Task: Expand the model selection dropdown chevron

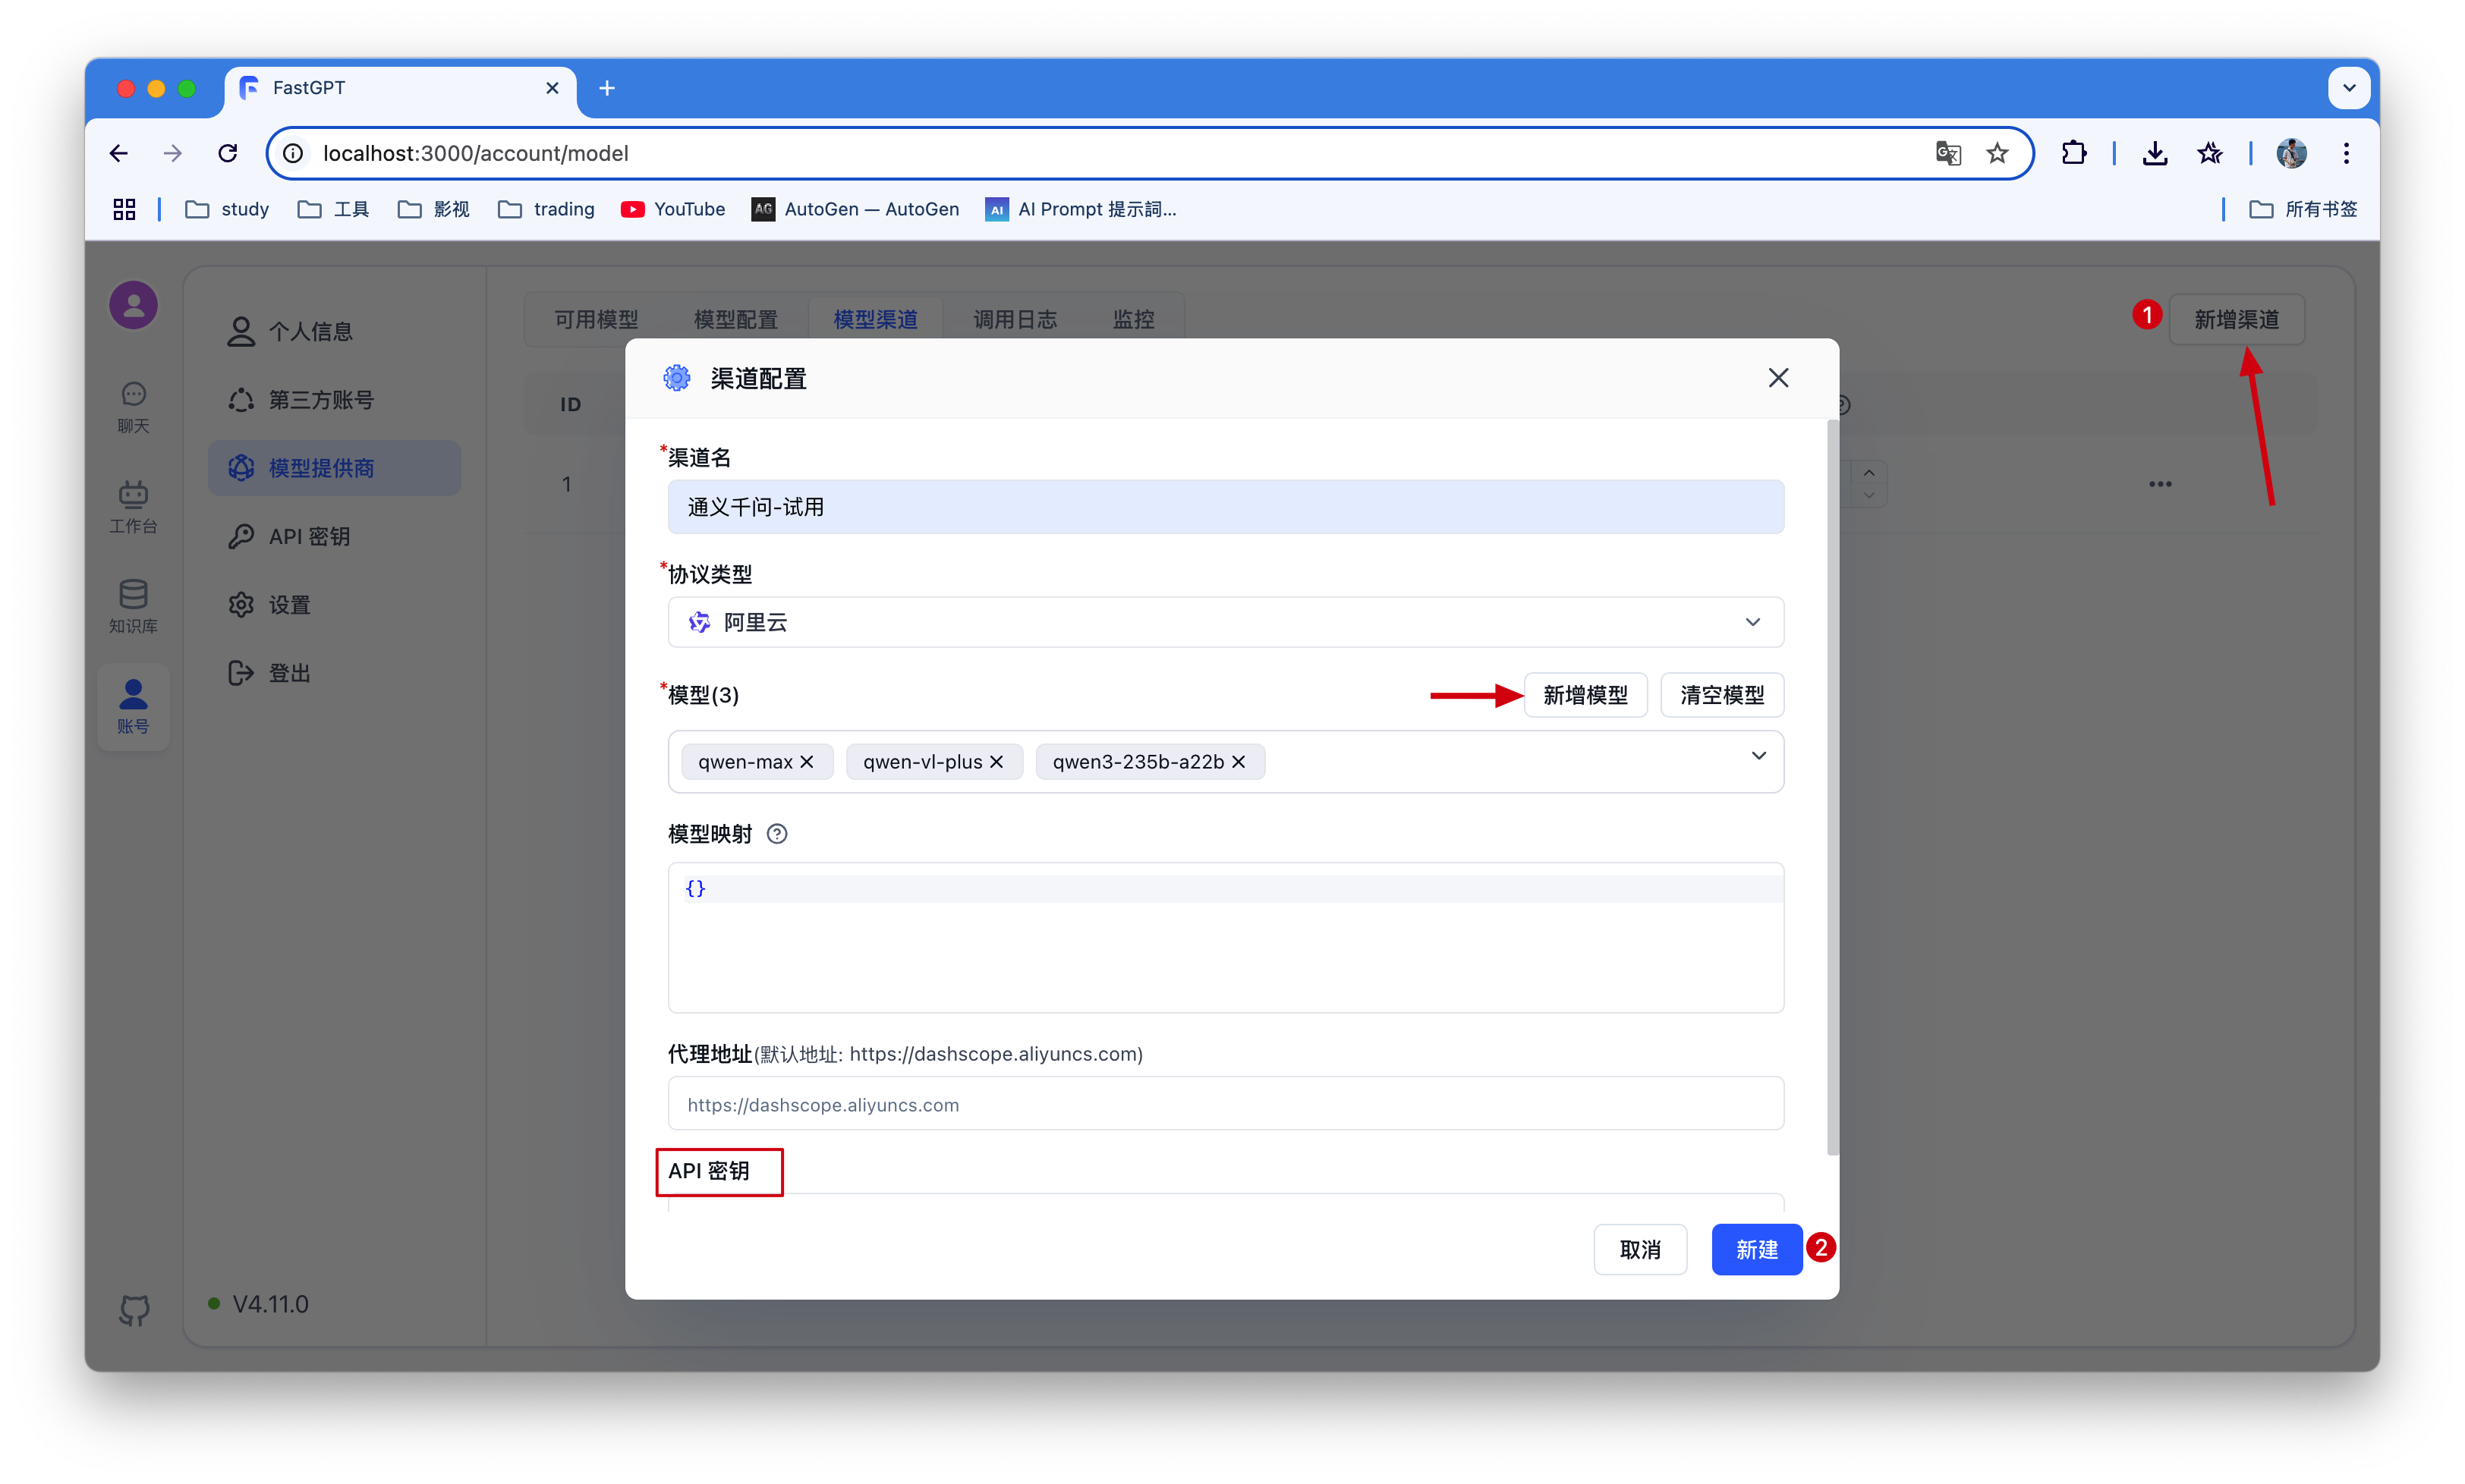Action: pos(1758,756)
